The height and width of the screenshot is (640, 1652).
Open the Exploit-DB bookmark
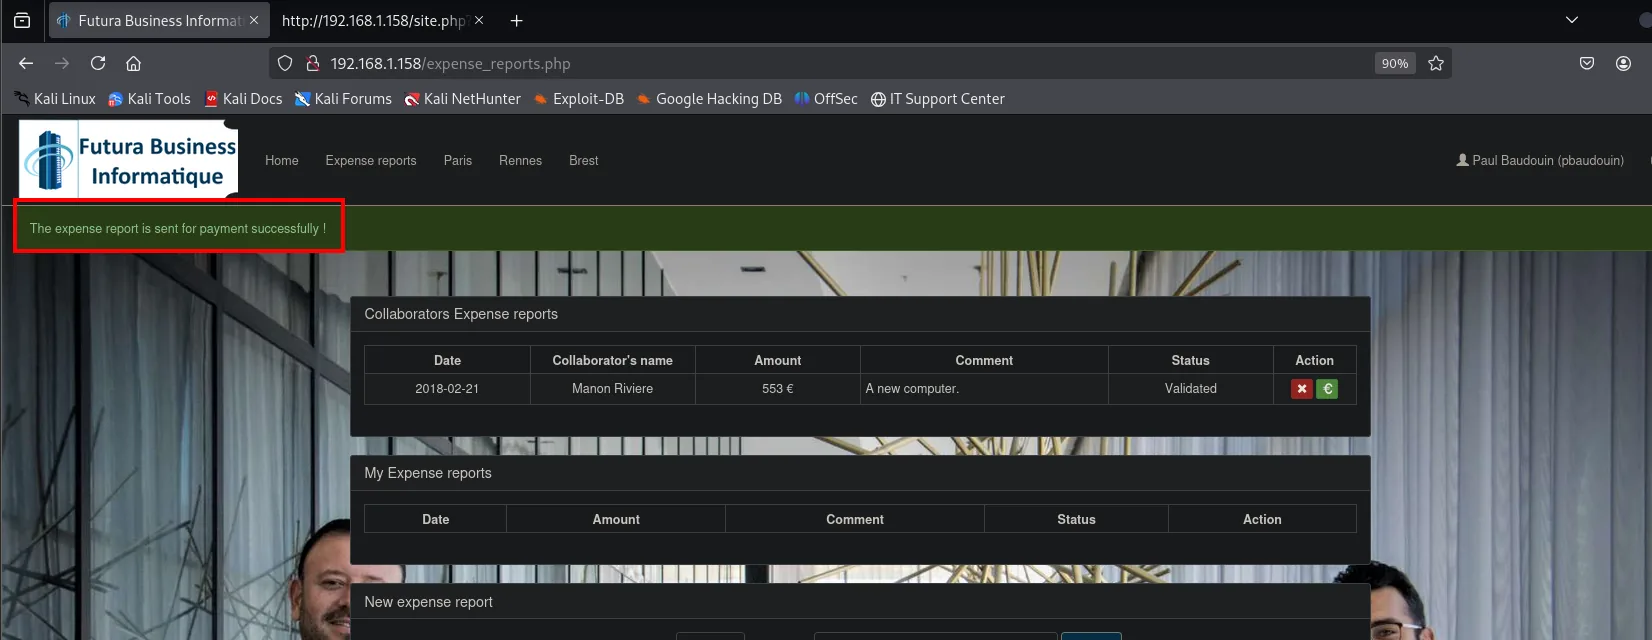point(578,99)
